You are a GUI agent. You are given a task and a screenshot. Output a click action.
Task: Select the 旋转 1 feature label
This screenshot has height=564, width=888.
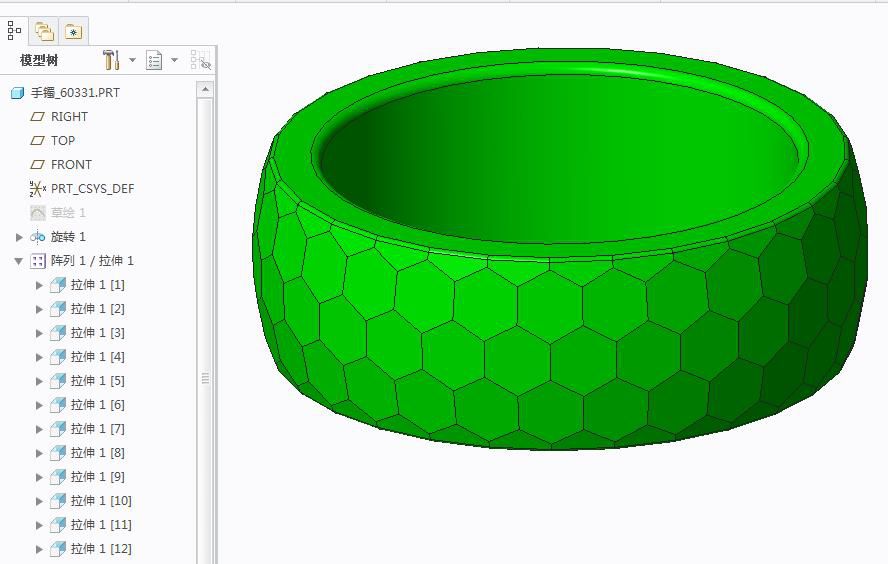point(68,237)
